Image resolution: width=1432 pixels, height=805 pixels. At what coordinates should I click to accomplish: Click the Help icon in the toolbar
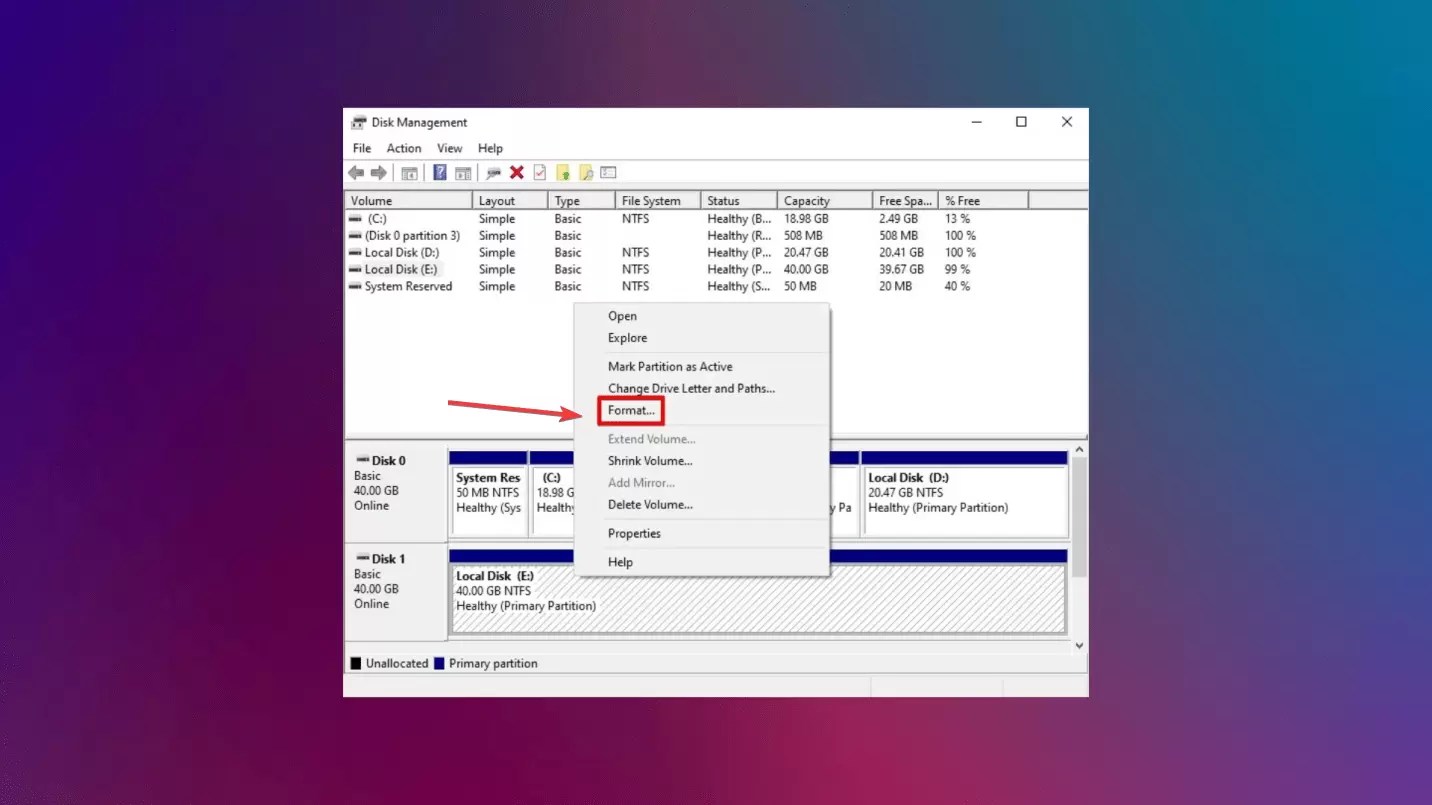pyautogui.click(x=440, y=172)
